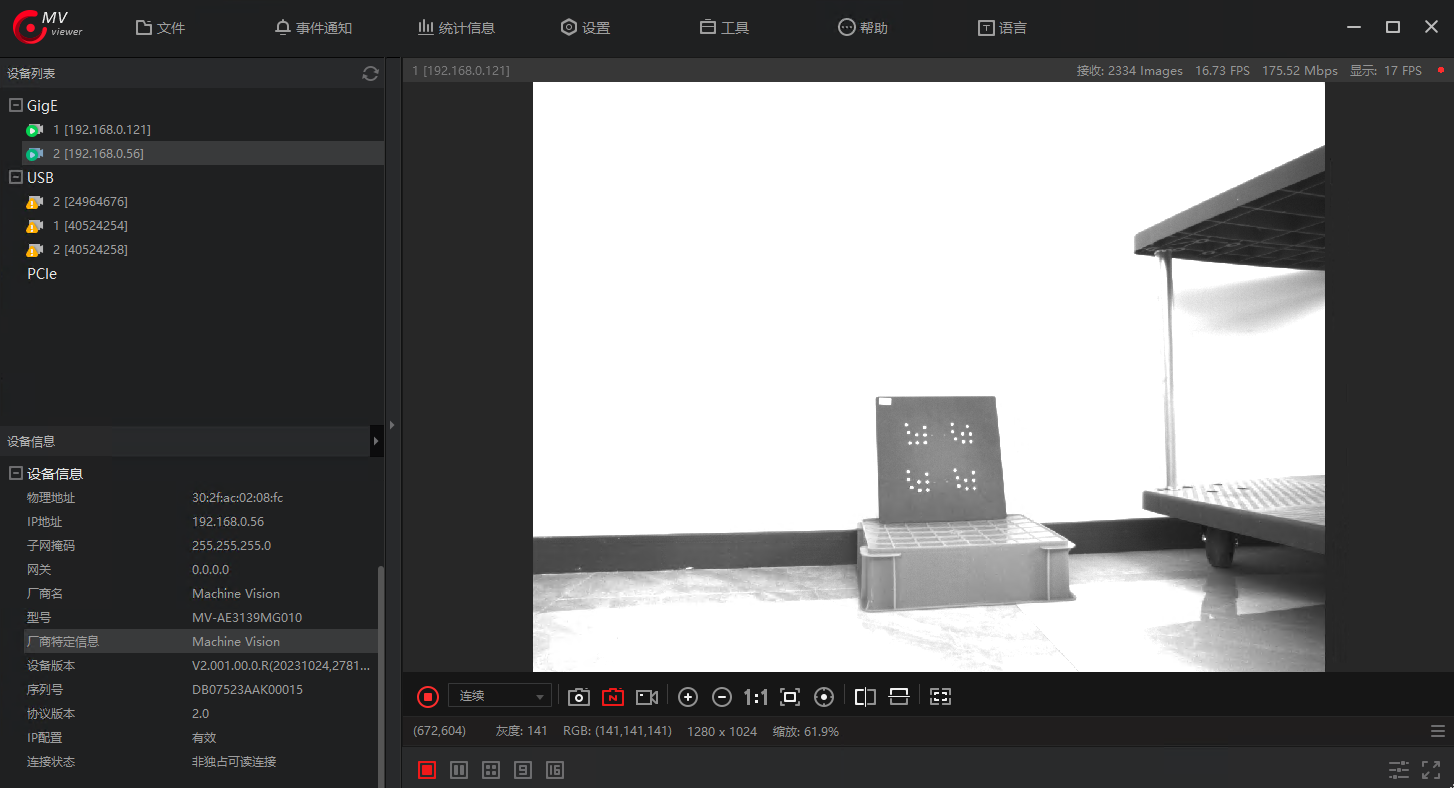1454x788 pixels.
Task: Flip the image horizontally
Action: 864,696
